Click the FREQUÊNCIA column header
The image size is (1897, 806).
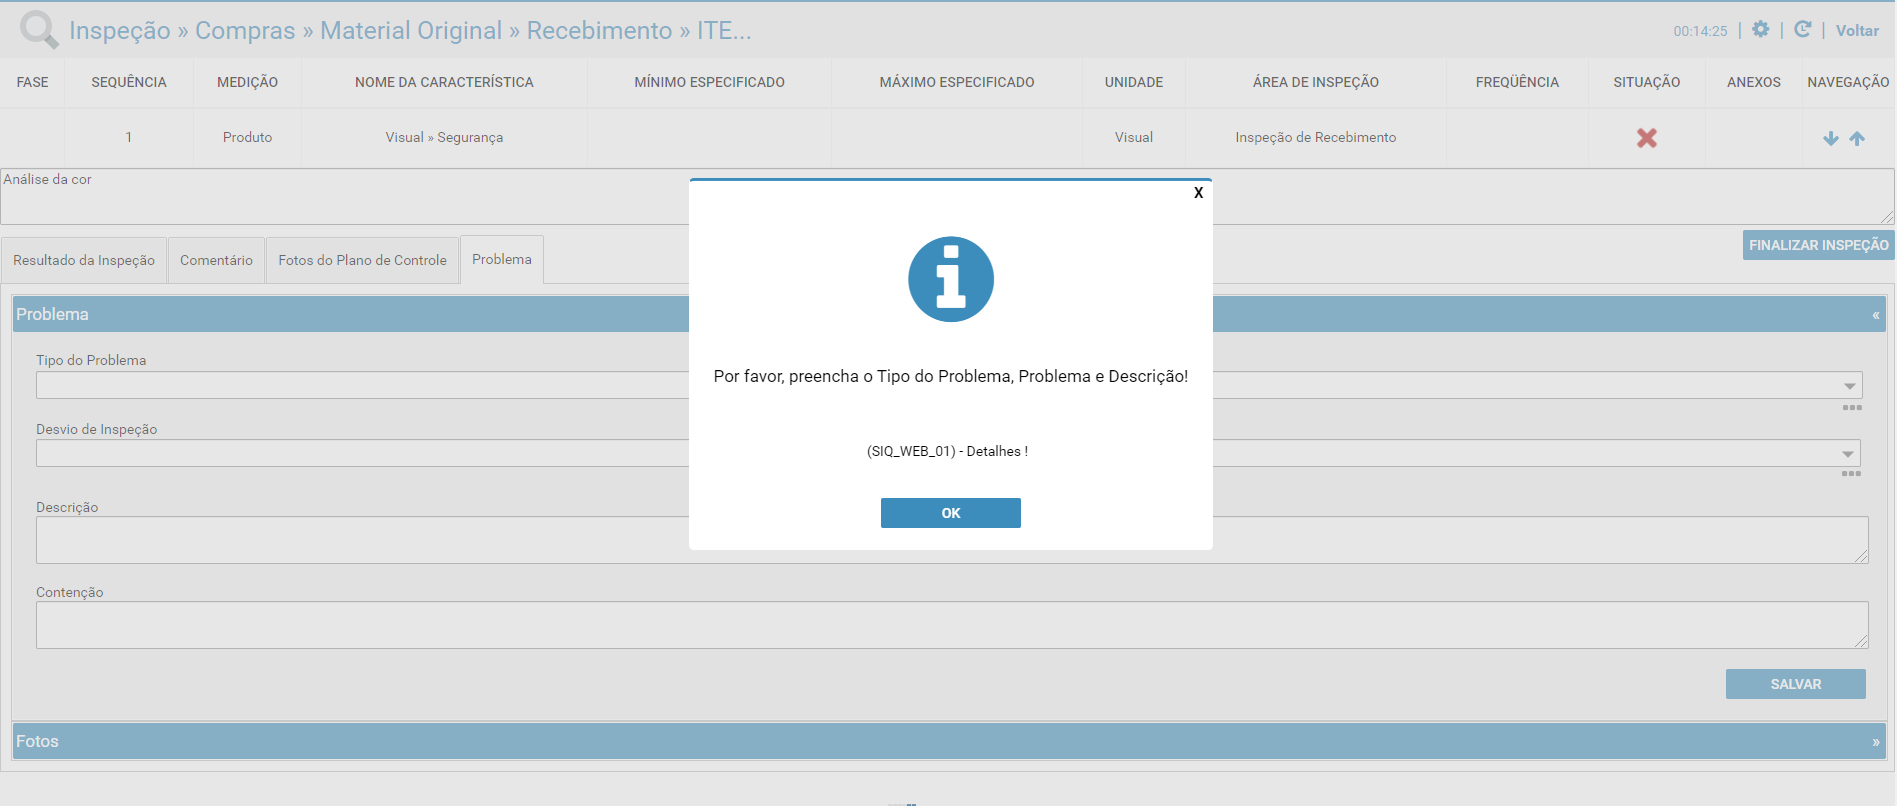coord(1517,82)
